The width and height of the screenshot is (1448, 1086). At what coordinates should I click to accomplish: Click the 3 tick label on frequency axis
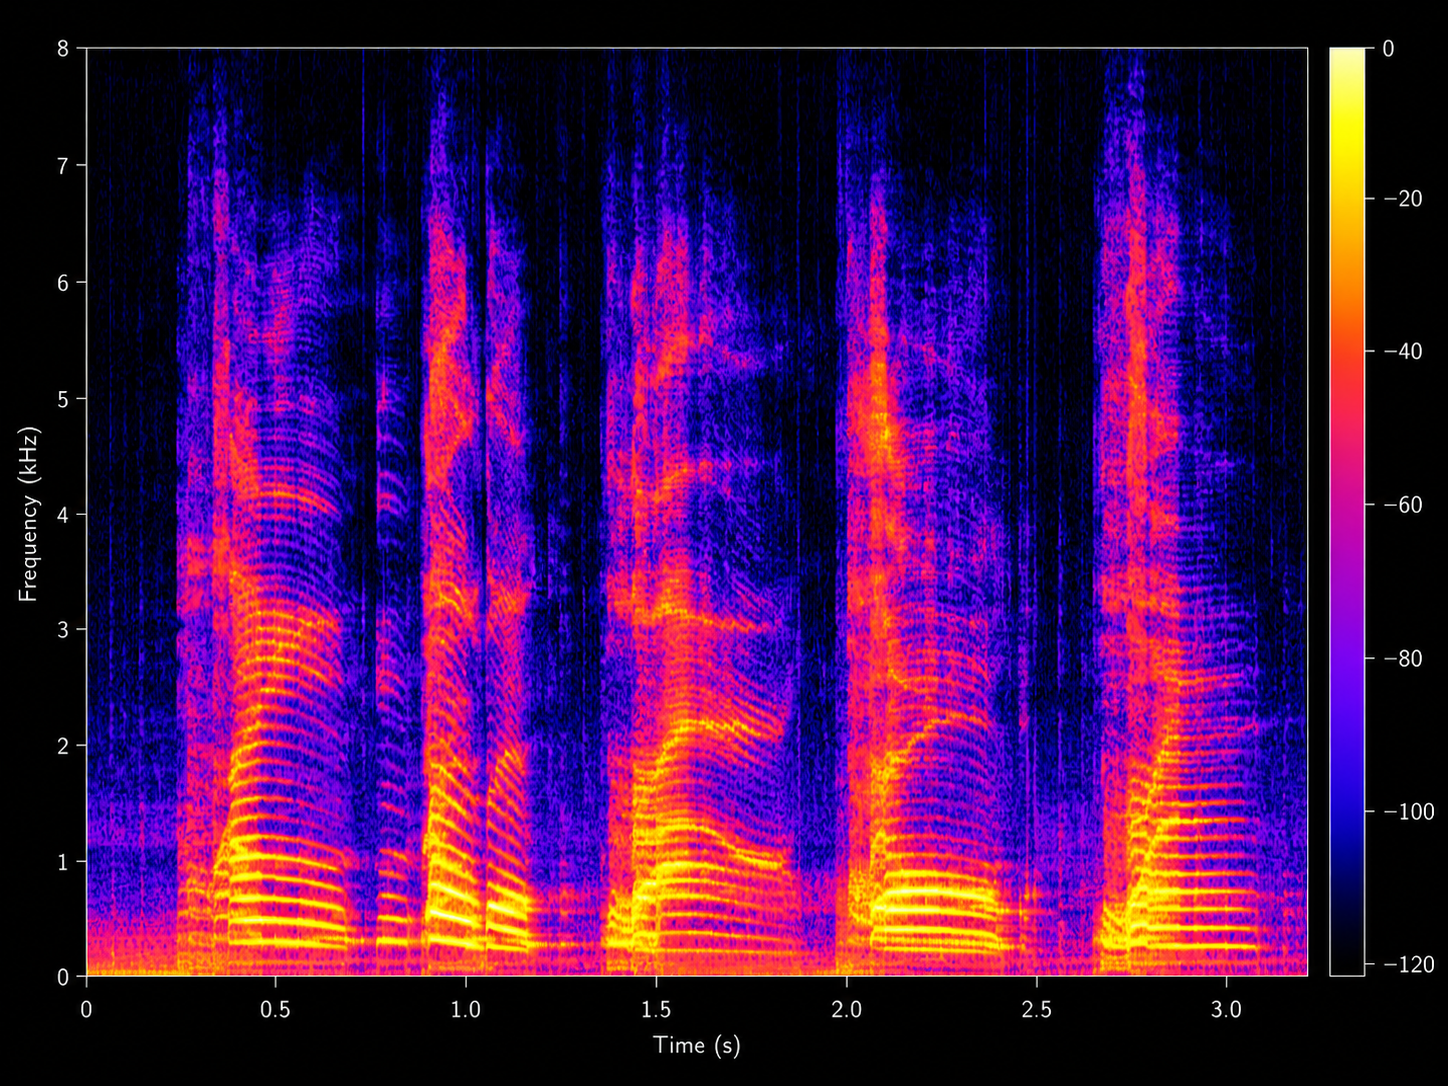pyautogui.click(x=64, y=630)
